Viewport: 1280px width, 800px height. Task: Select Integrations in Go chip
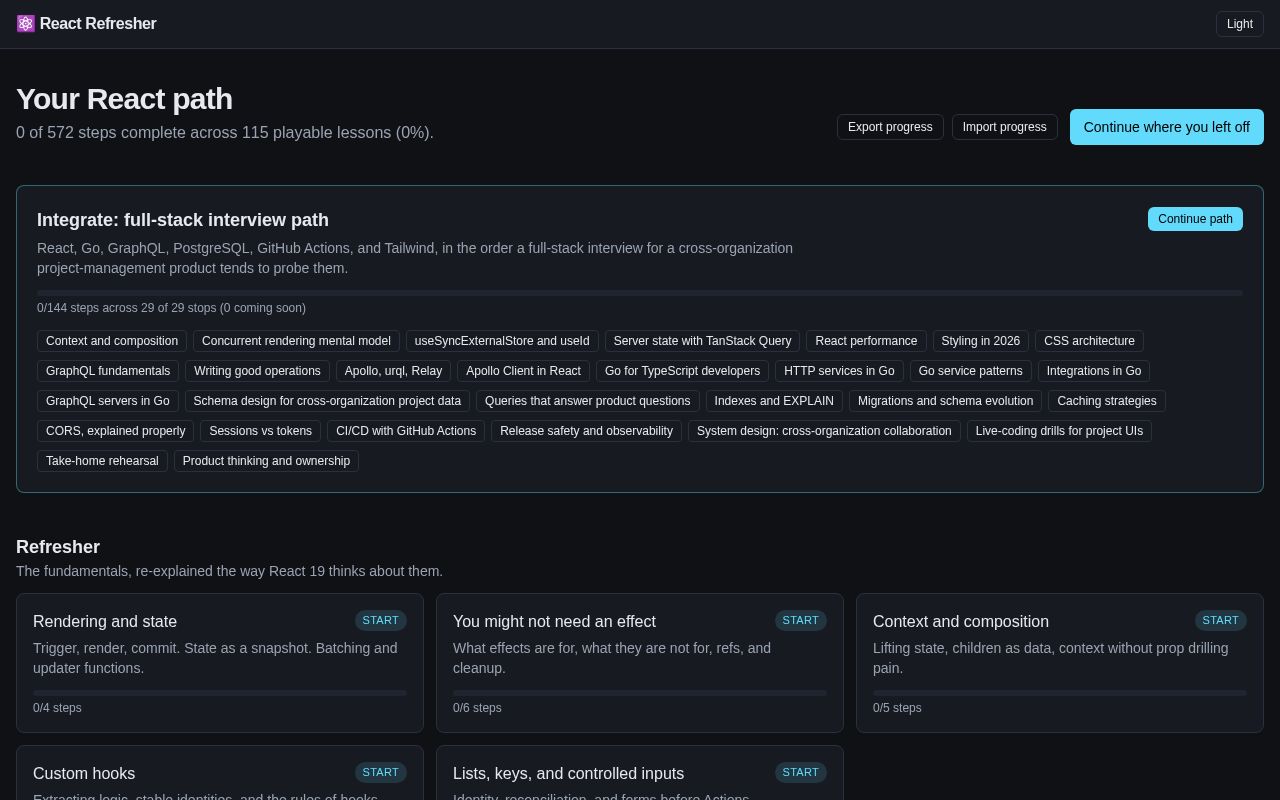[x=1094, y=371]
